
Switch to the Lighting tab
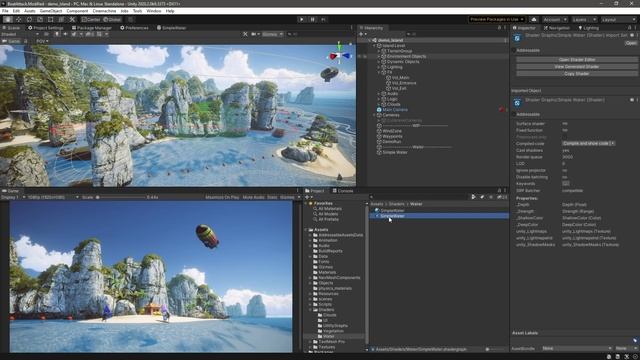pyautogui.click(x=589, y=28)
